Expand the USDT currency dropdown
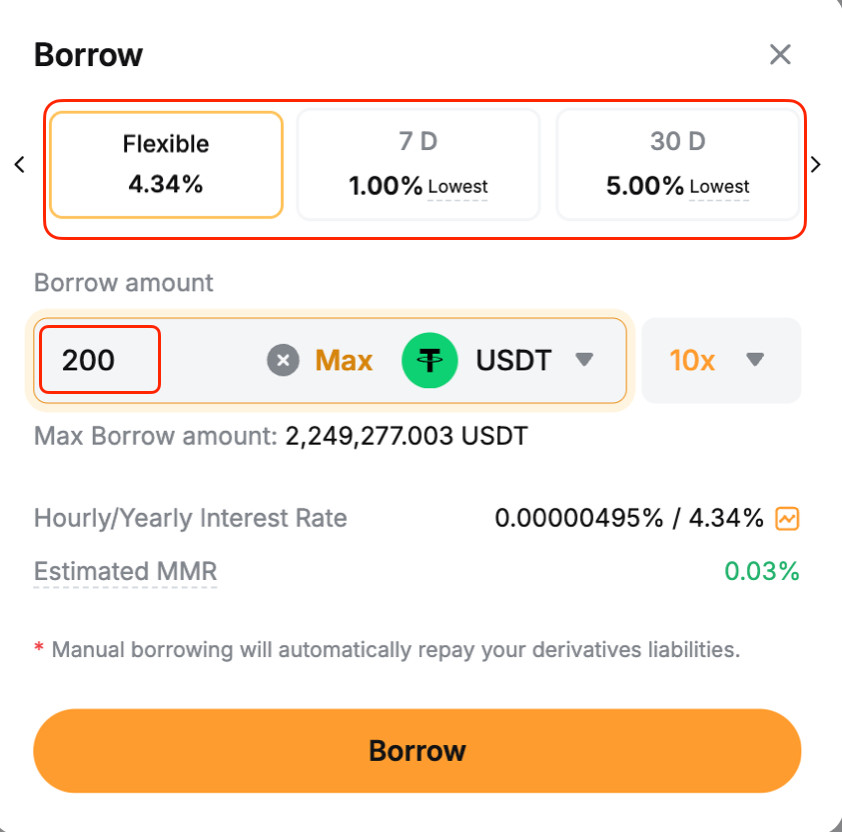Viewport: 842px width, 832px height. [585, 360]
